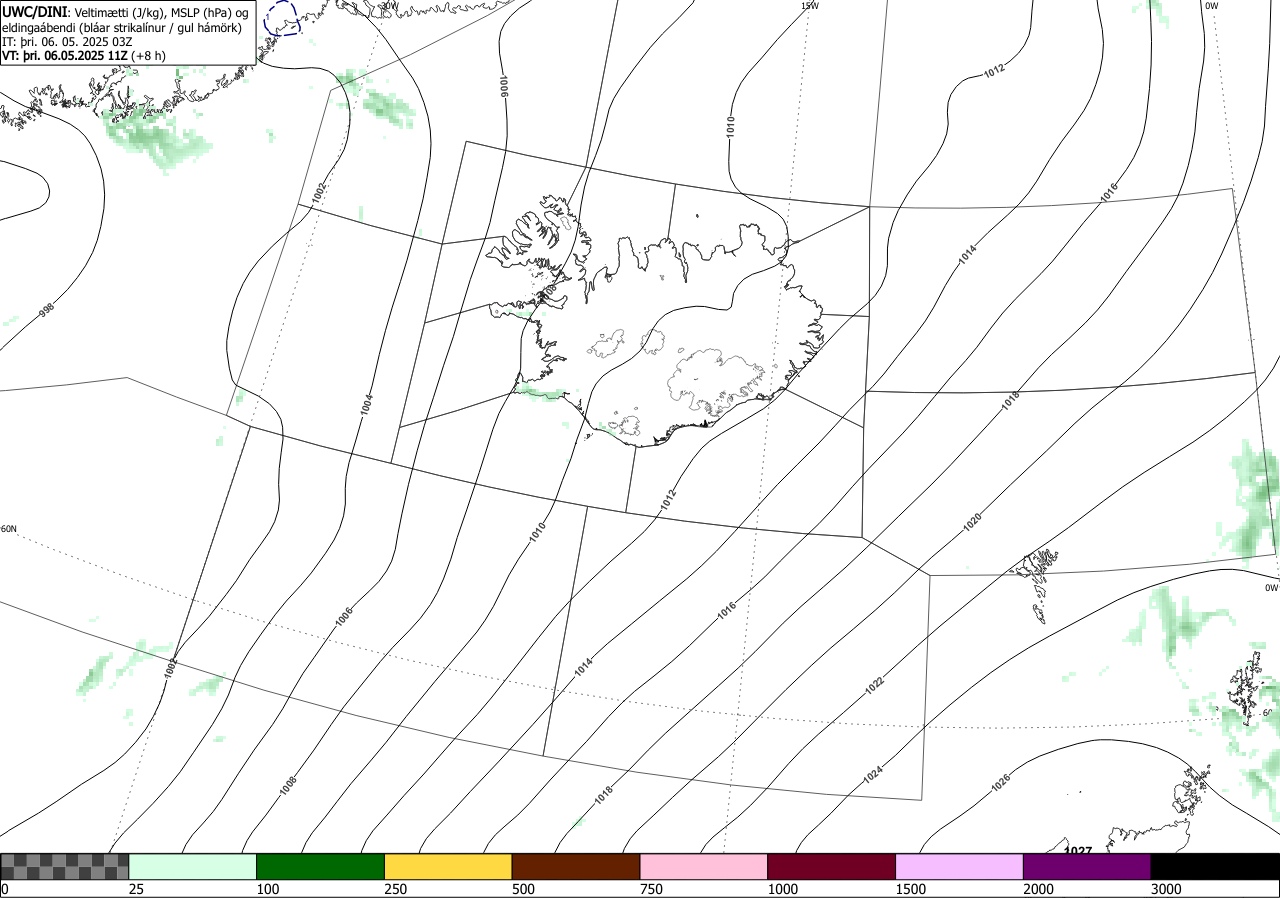Screen dimensions: 1280x898
Task: Click the legend value '3000'
Action: coord(1166,889)
